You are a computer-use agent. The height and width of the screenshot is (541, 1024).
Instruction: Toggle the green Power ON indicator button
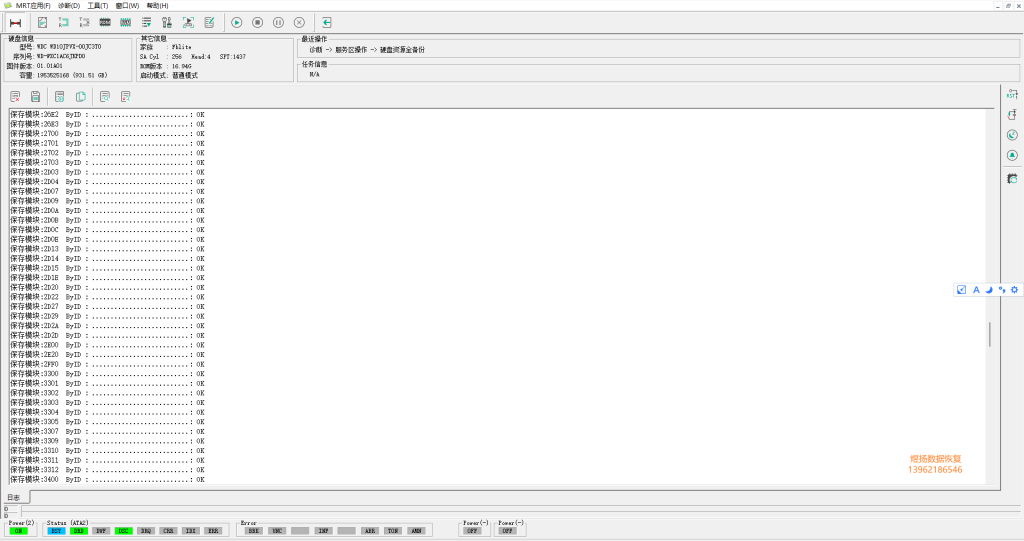point(18,531)
